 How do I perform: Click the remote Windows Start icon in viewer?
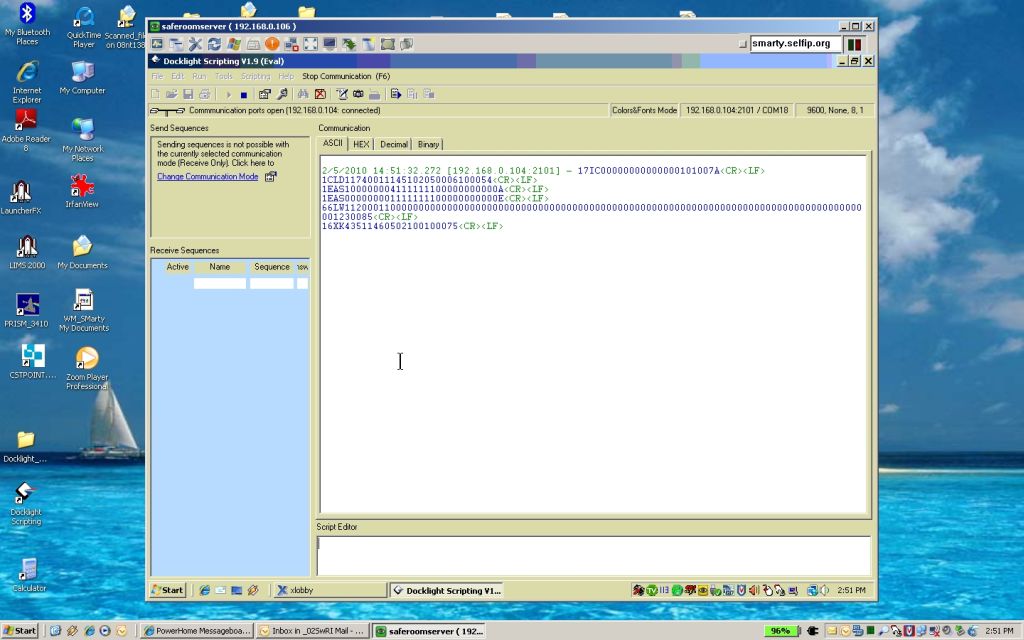point(233,44)
